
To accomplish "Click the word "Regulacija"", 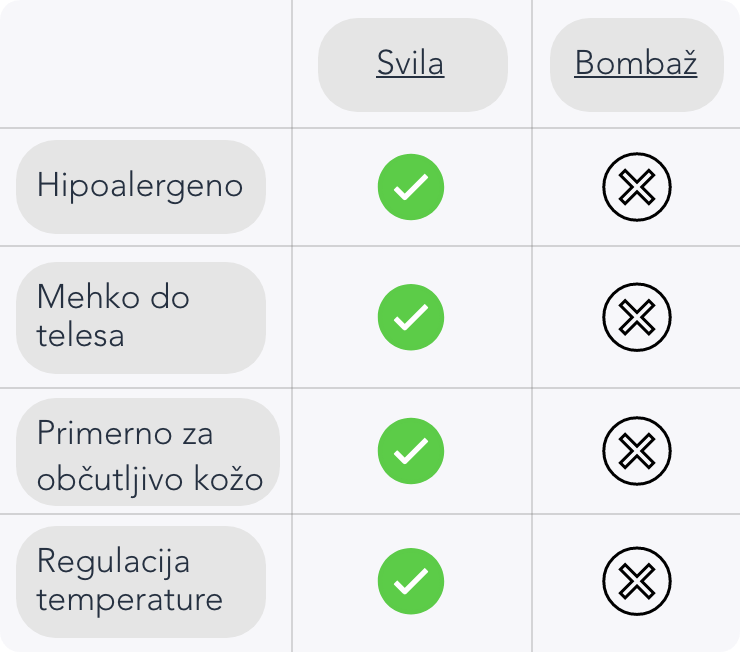I will (113, 561).
